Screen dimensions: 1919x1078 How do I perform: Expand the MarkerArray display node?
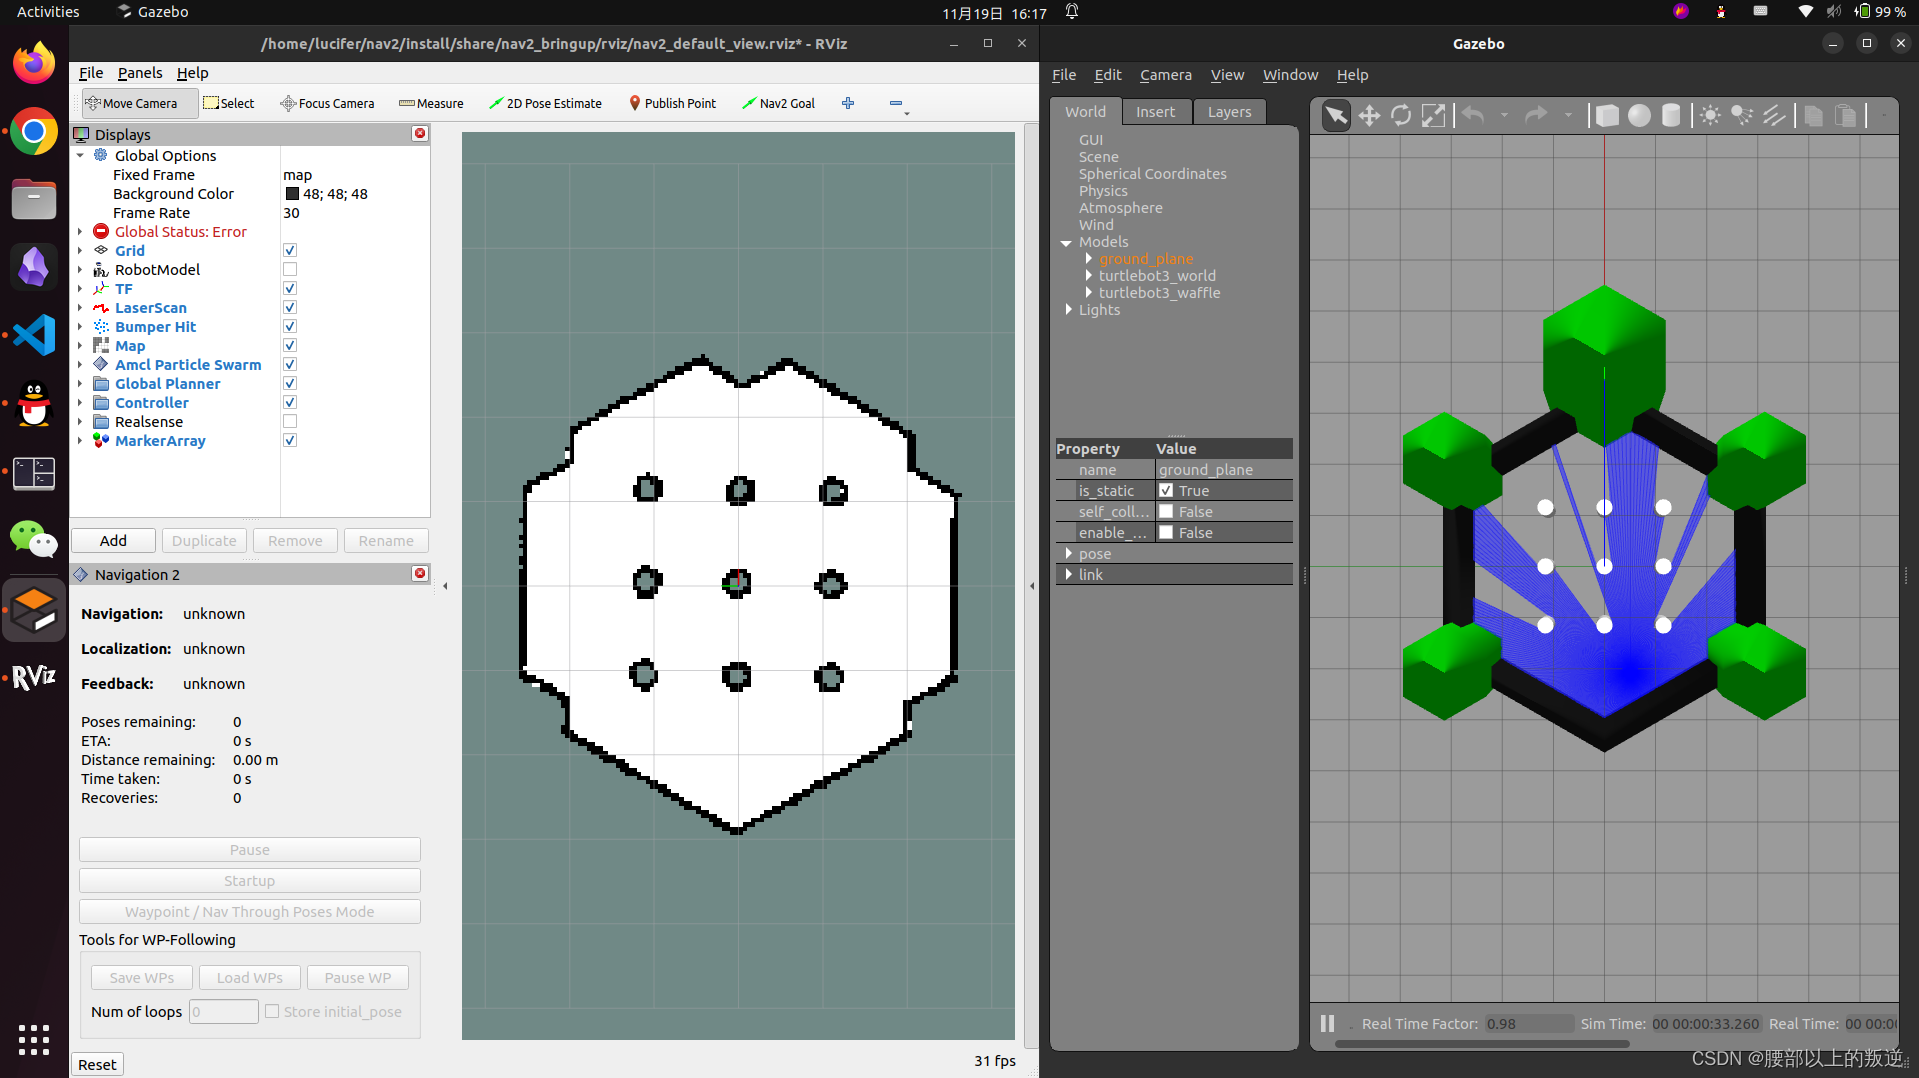point(80,440)
